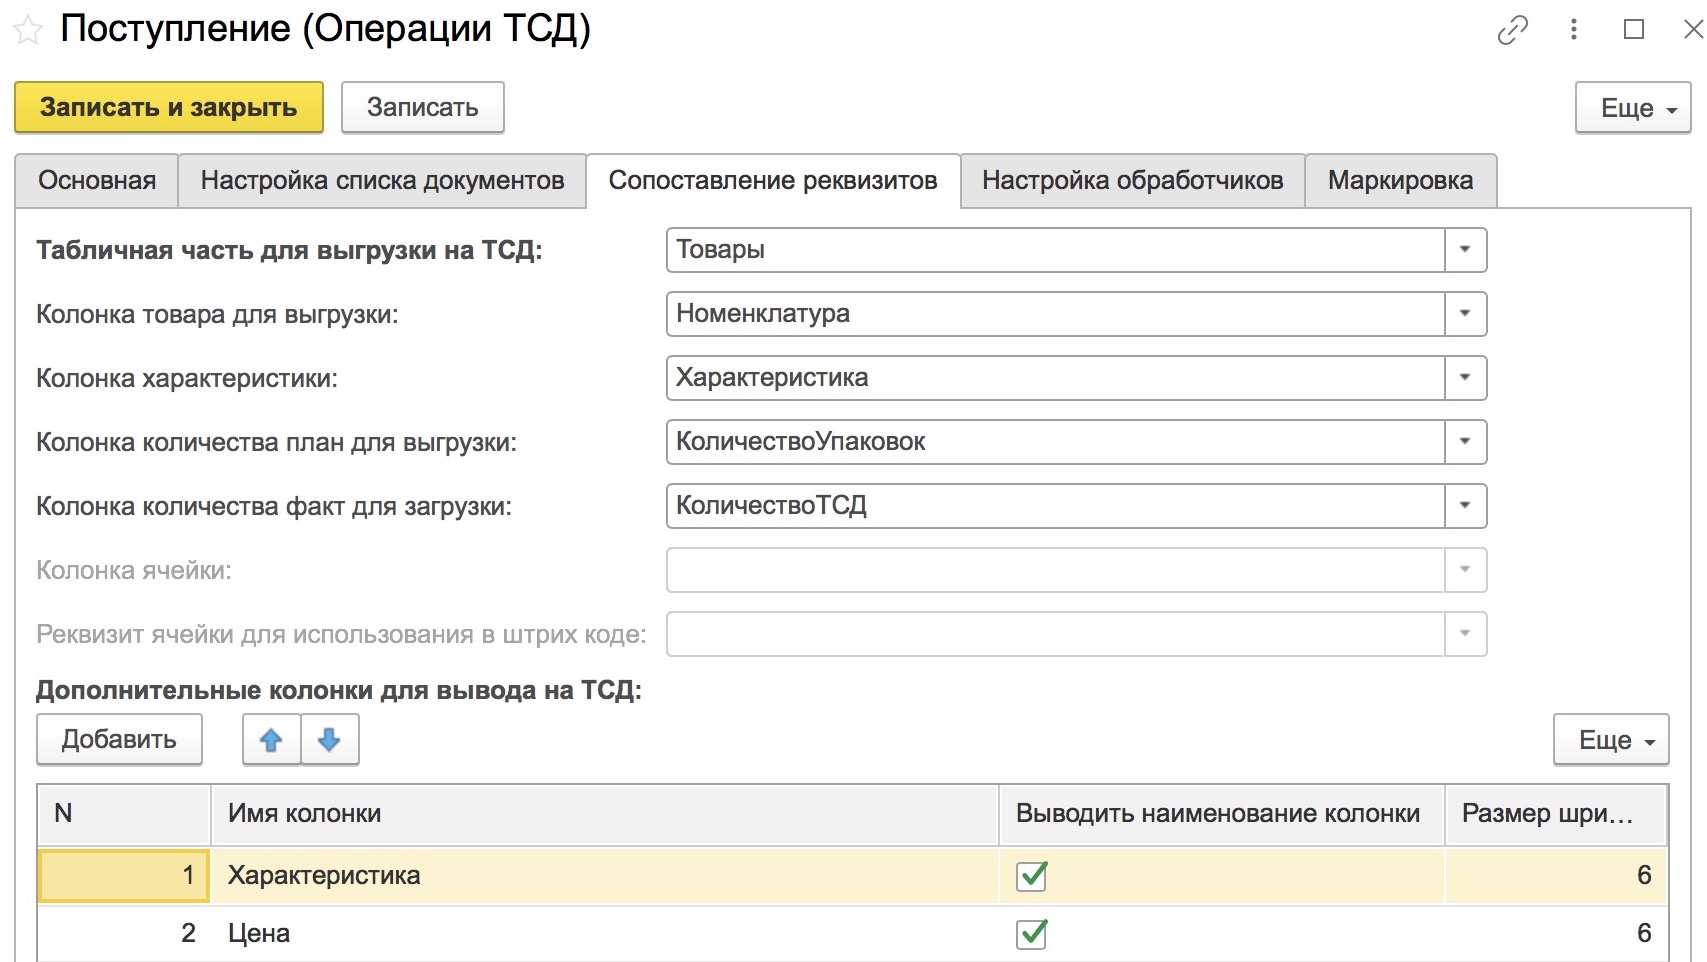
Task: Click the КоличествоТСД input field
Action: 1055,506
